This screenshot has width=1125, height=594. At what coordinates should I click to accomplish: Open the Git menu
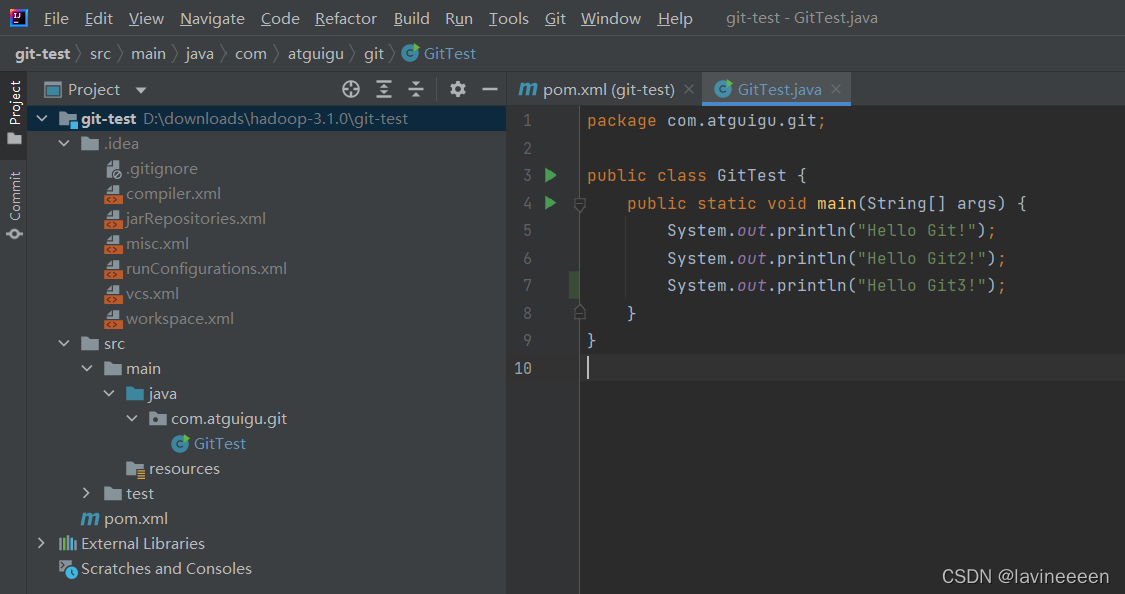pyautogui.click(x=555, y=19)
